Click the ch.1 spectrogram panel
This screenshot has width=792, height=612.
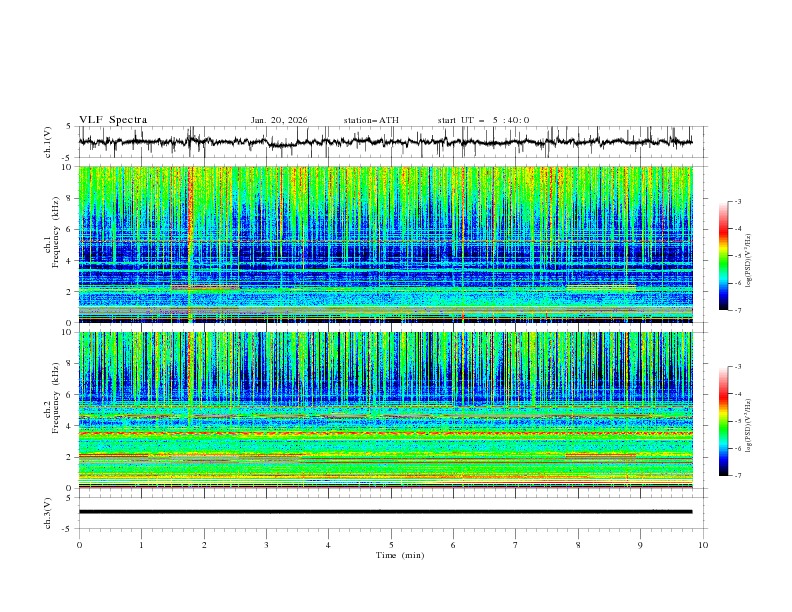(385, 244)
